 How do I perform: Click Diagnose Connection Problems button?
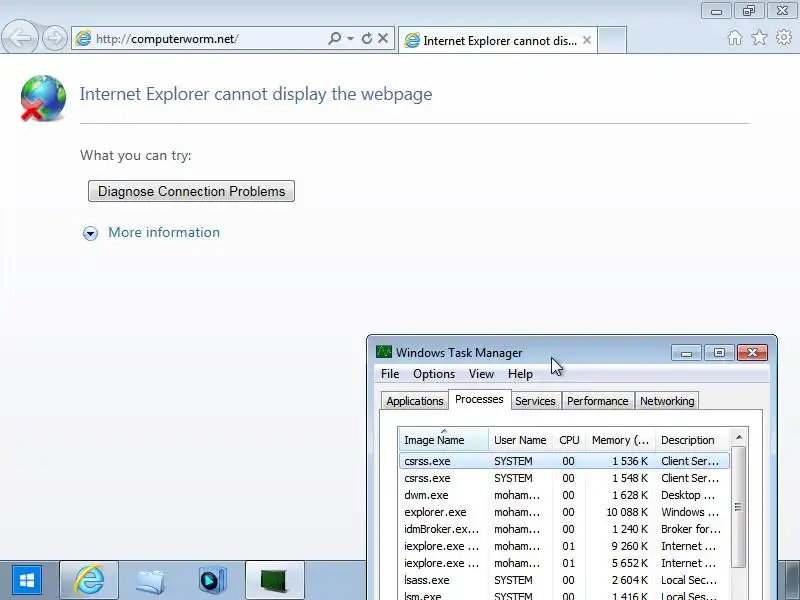(x=191, y=191)
